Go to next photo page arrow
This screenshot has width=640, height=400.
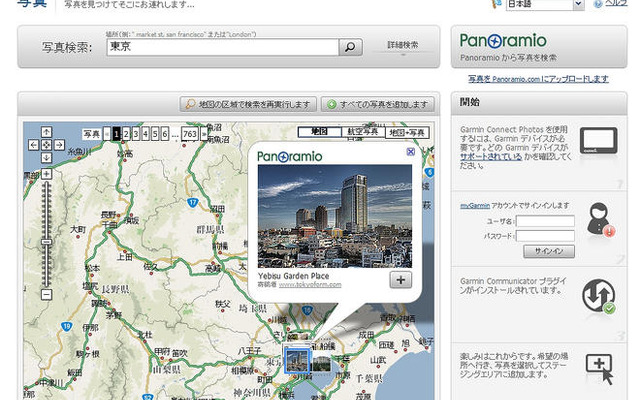204,134
